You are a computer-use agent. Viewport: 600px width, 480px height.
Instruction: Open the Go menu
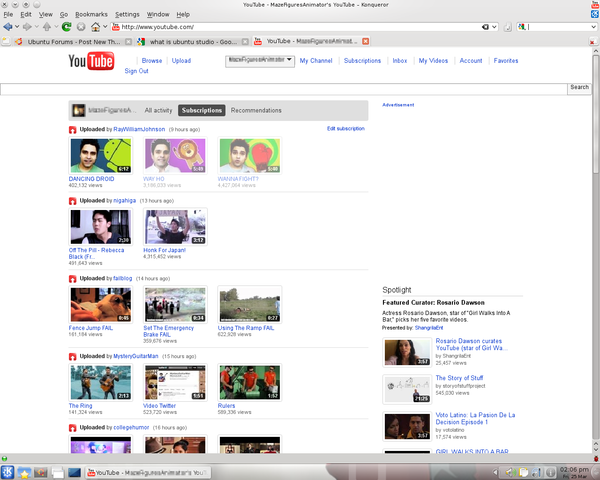click(64, 15)
